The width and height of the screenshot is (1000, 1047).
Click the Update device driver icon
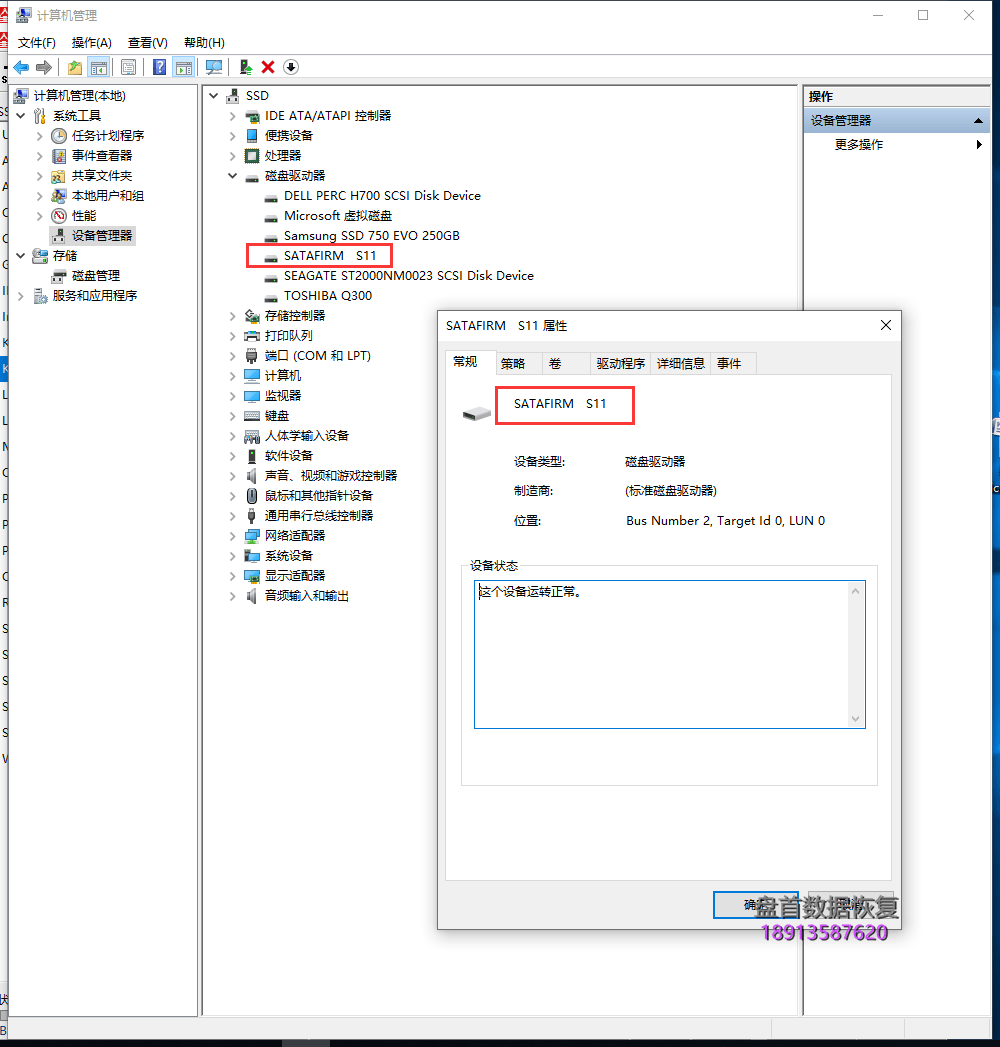246,67
